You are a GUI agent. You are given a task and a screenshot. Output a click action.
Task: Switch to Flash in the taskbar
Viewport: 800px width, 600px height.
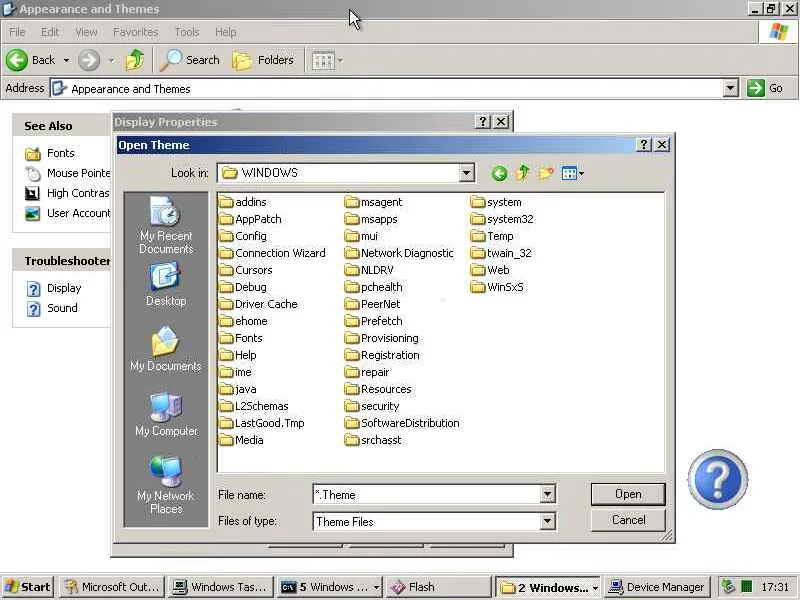(x=439, y=587)
